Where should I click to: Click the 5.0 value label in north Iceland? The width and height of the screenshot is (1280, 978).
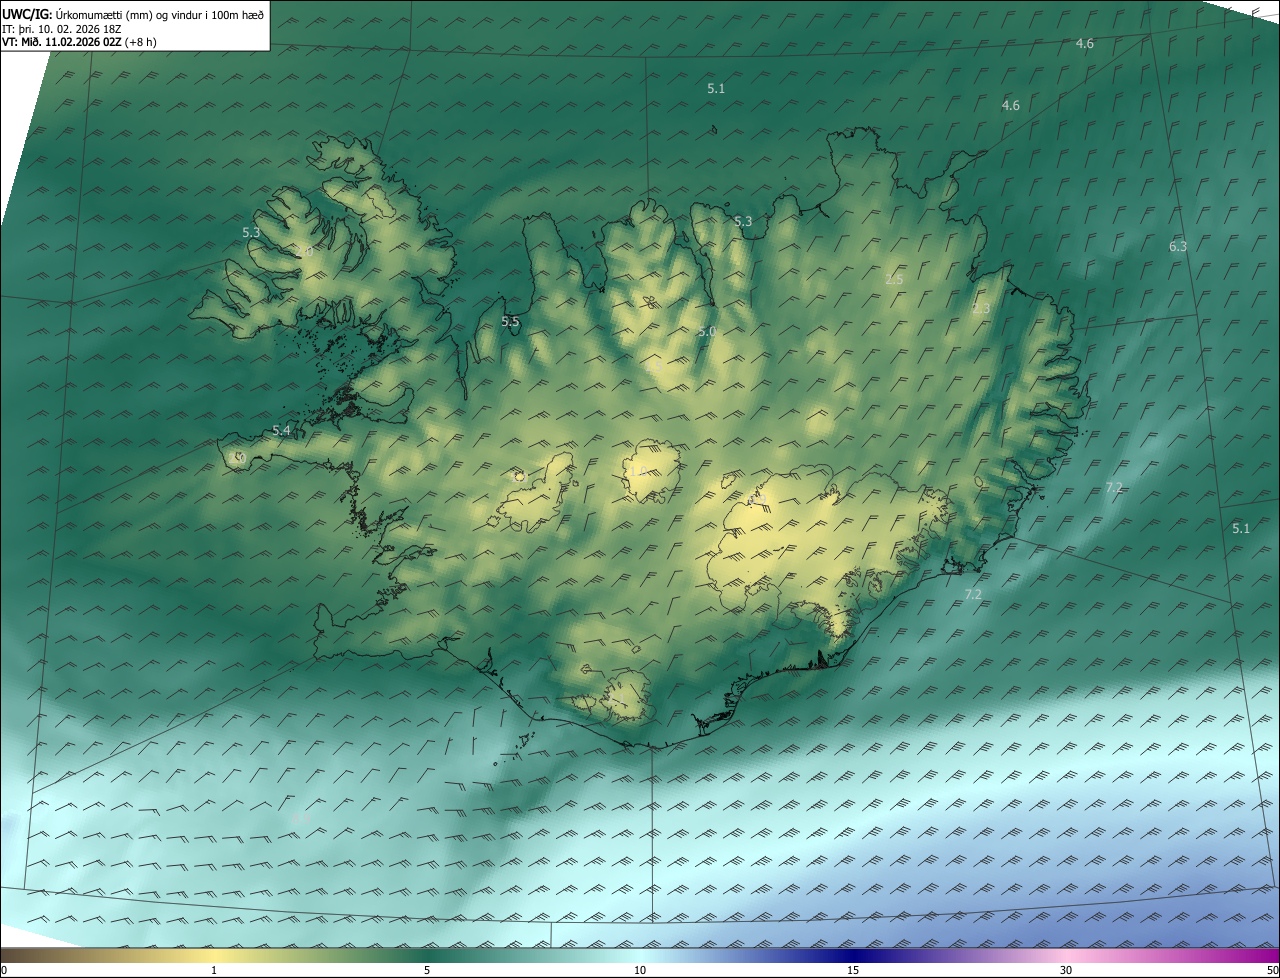click(x=707, y=331)
